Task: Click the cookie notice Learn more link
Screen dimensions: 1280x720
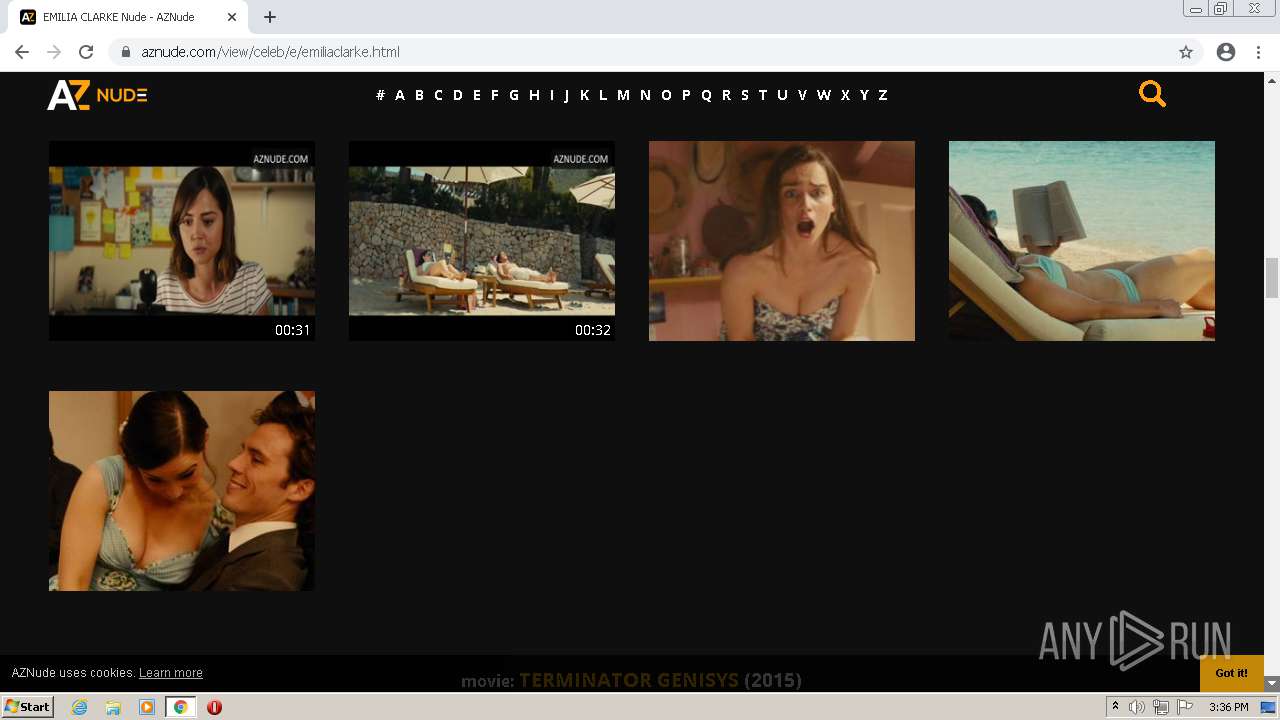Action: (171, 673)
